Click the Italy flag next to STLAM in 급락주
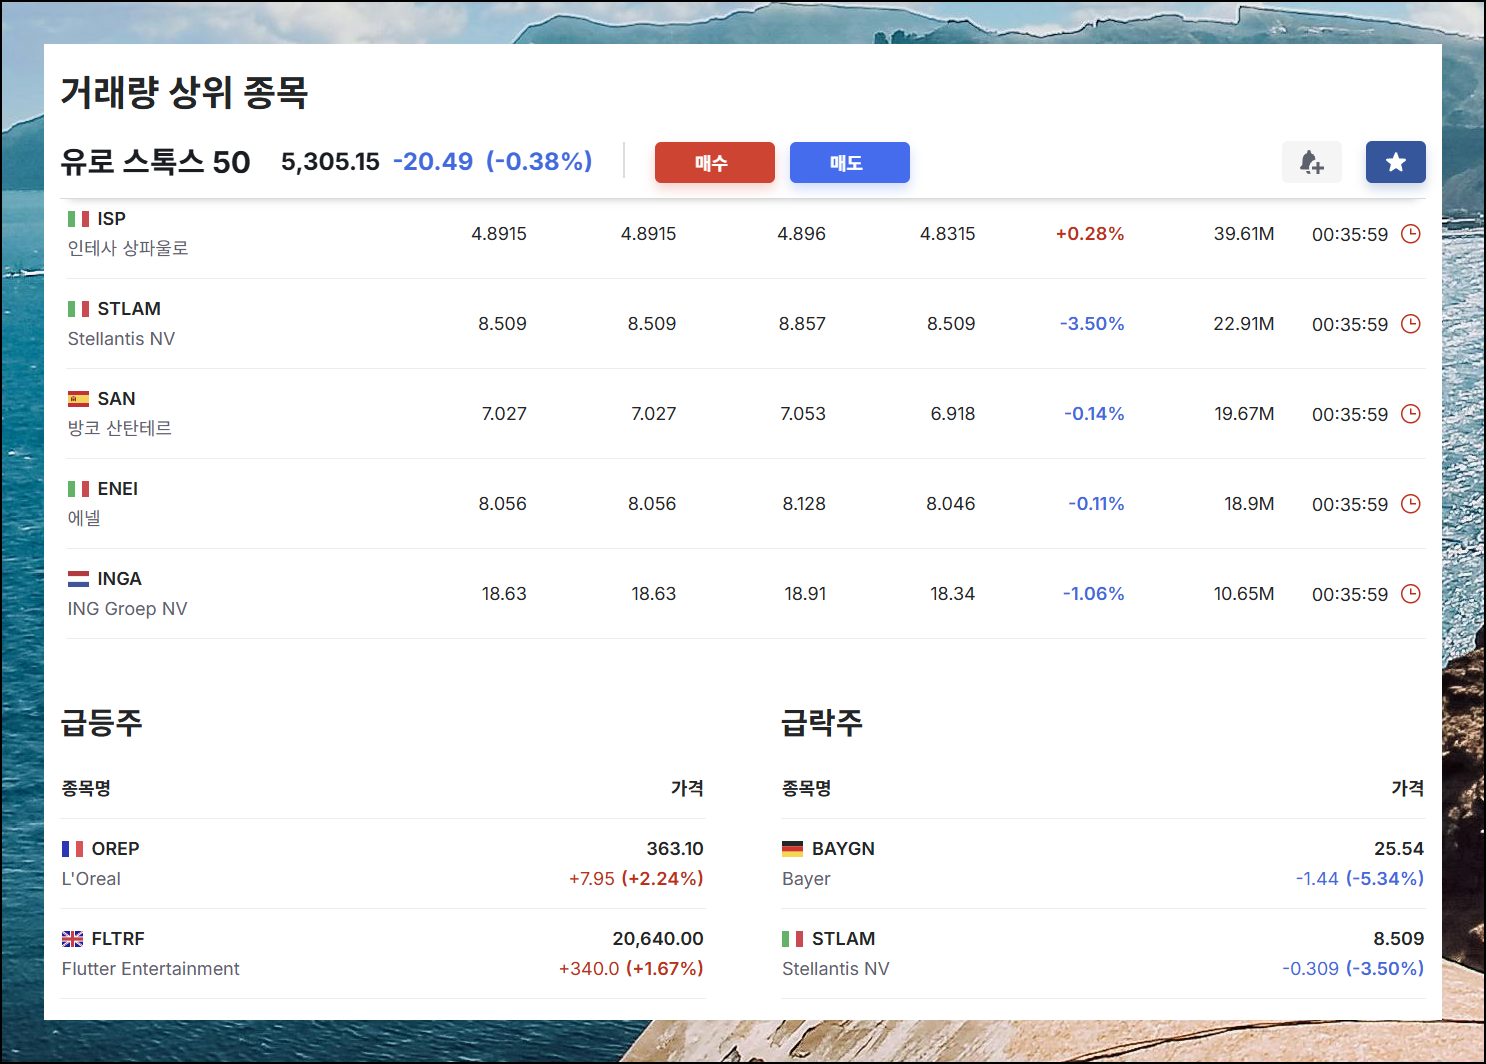Screen dimensions: 1486x1064 pyautogui.click(x=792, y=939)
